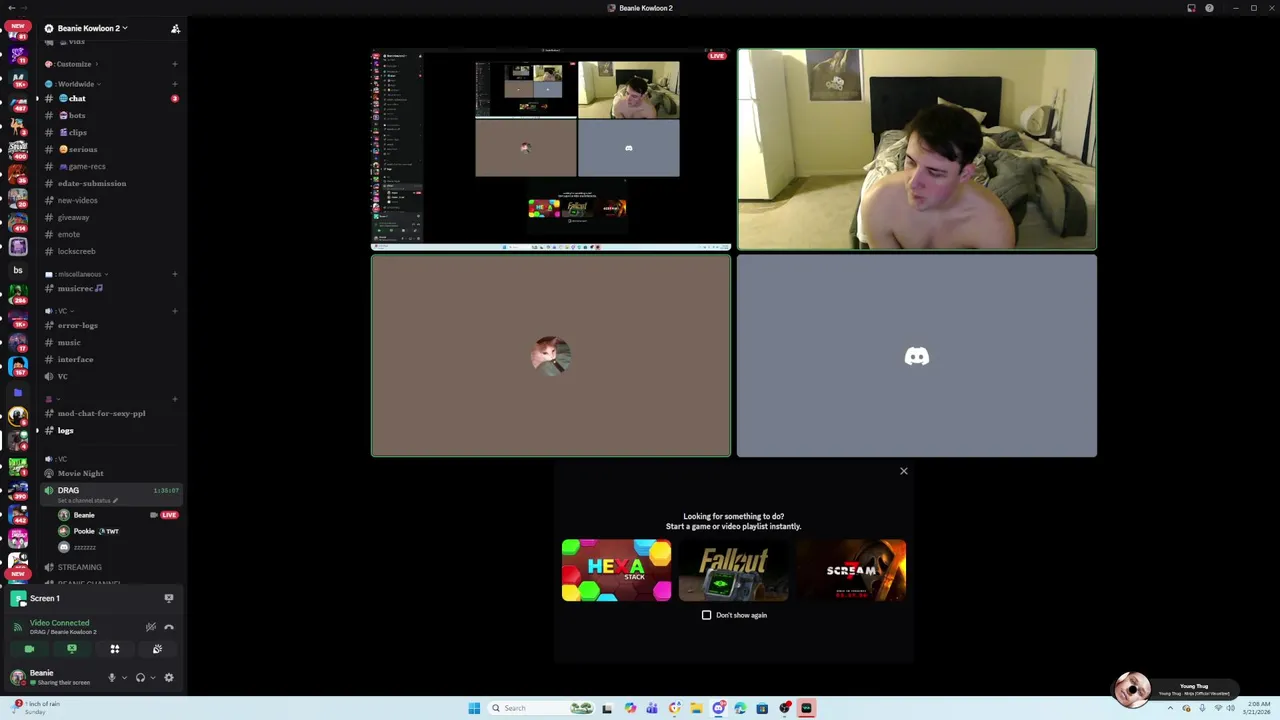Open the error-logs channel

tap(110, 325)
